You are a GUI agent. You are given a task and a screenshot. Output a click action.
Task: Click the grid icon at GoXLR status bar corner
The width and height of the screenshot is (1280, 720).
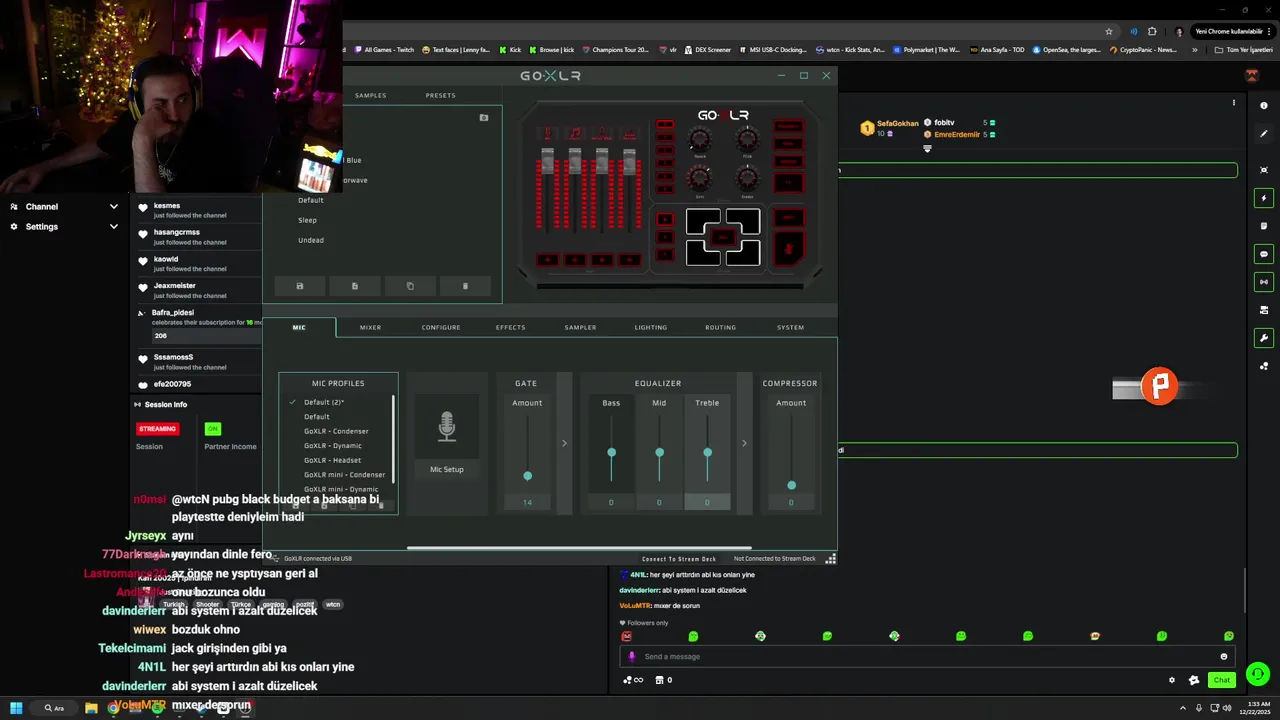830,559
